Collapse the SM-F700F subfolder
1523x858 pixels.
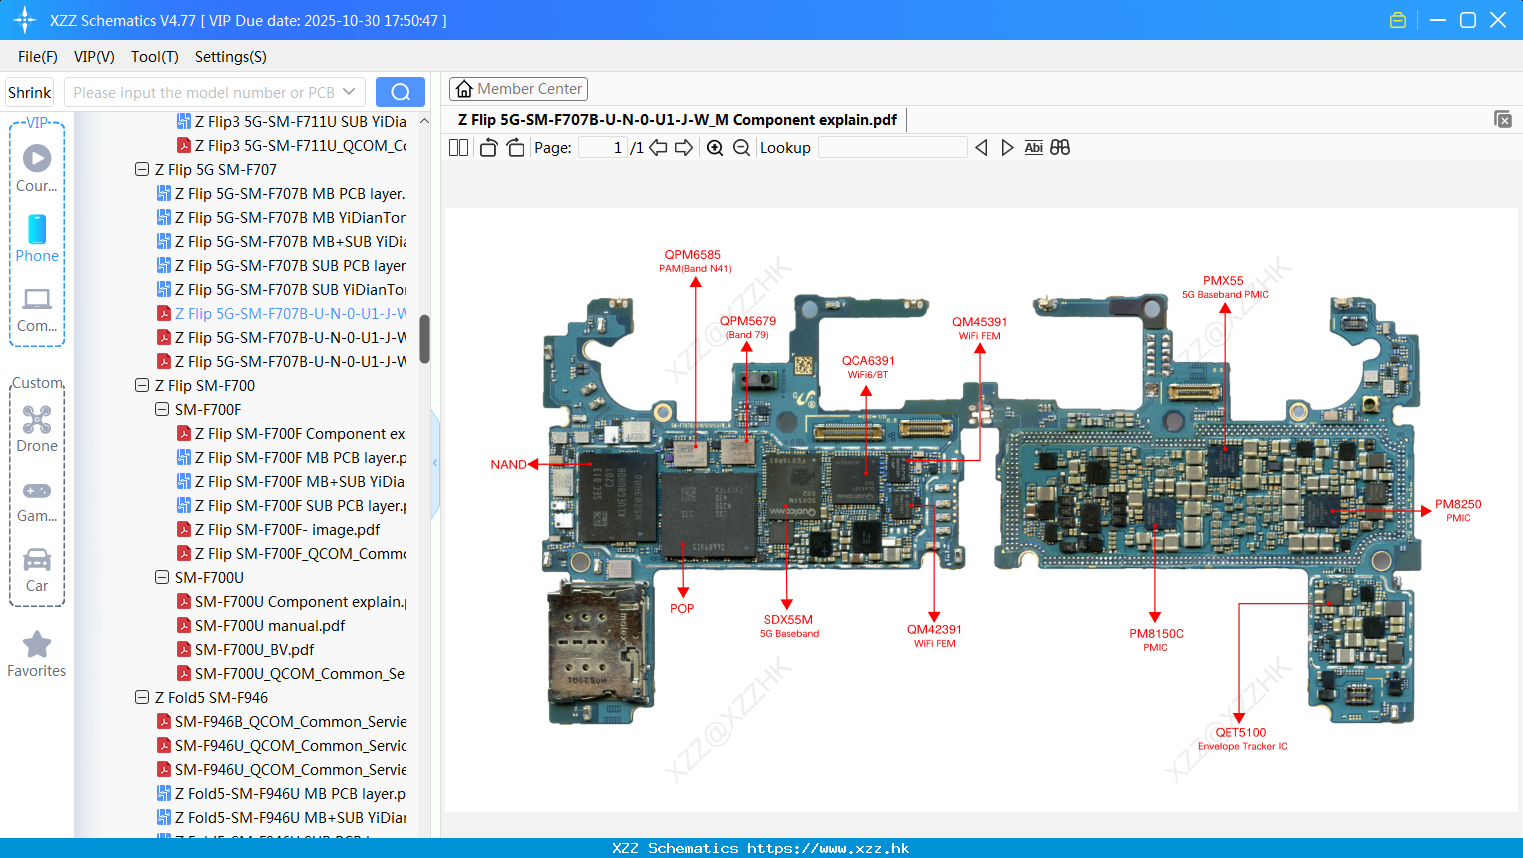click(162, 409)
